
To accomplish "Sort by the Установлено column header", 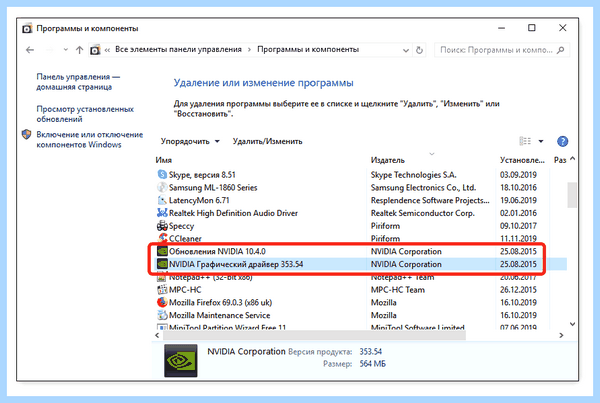I will click(522, 160).
